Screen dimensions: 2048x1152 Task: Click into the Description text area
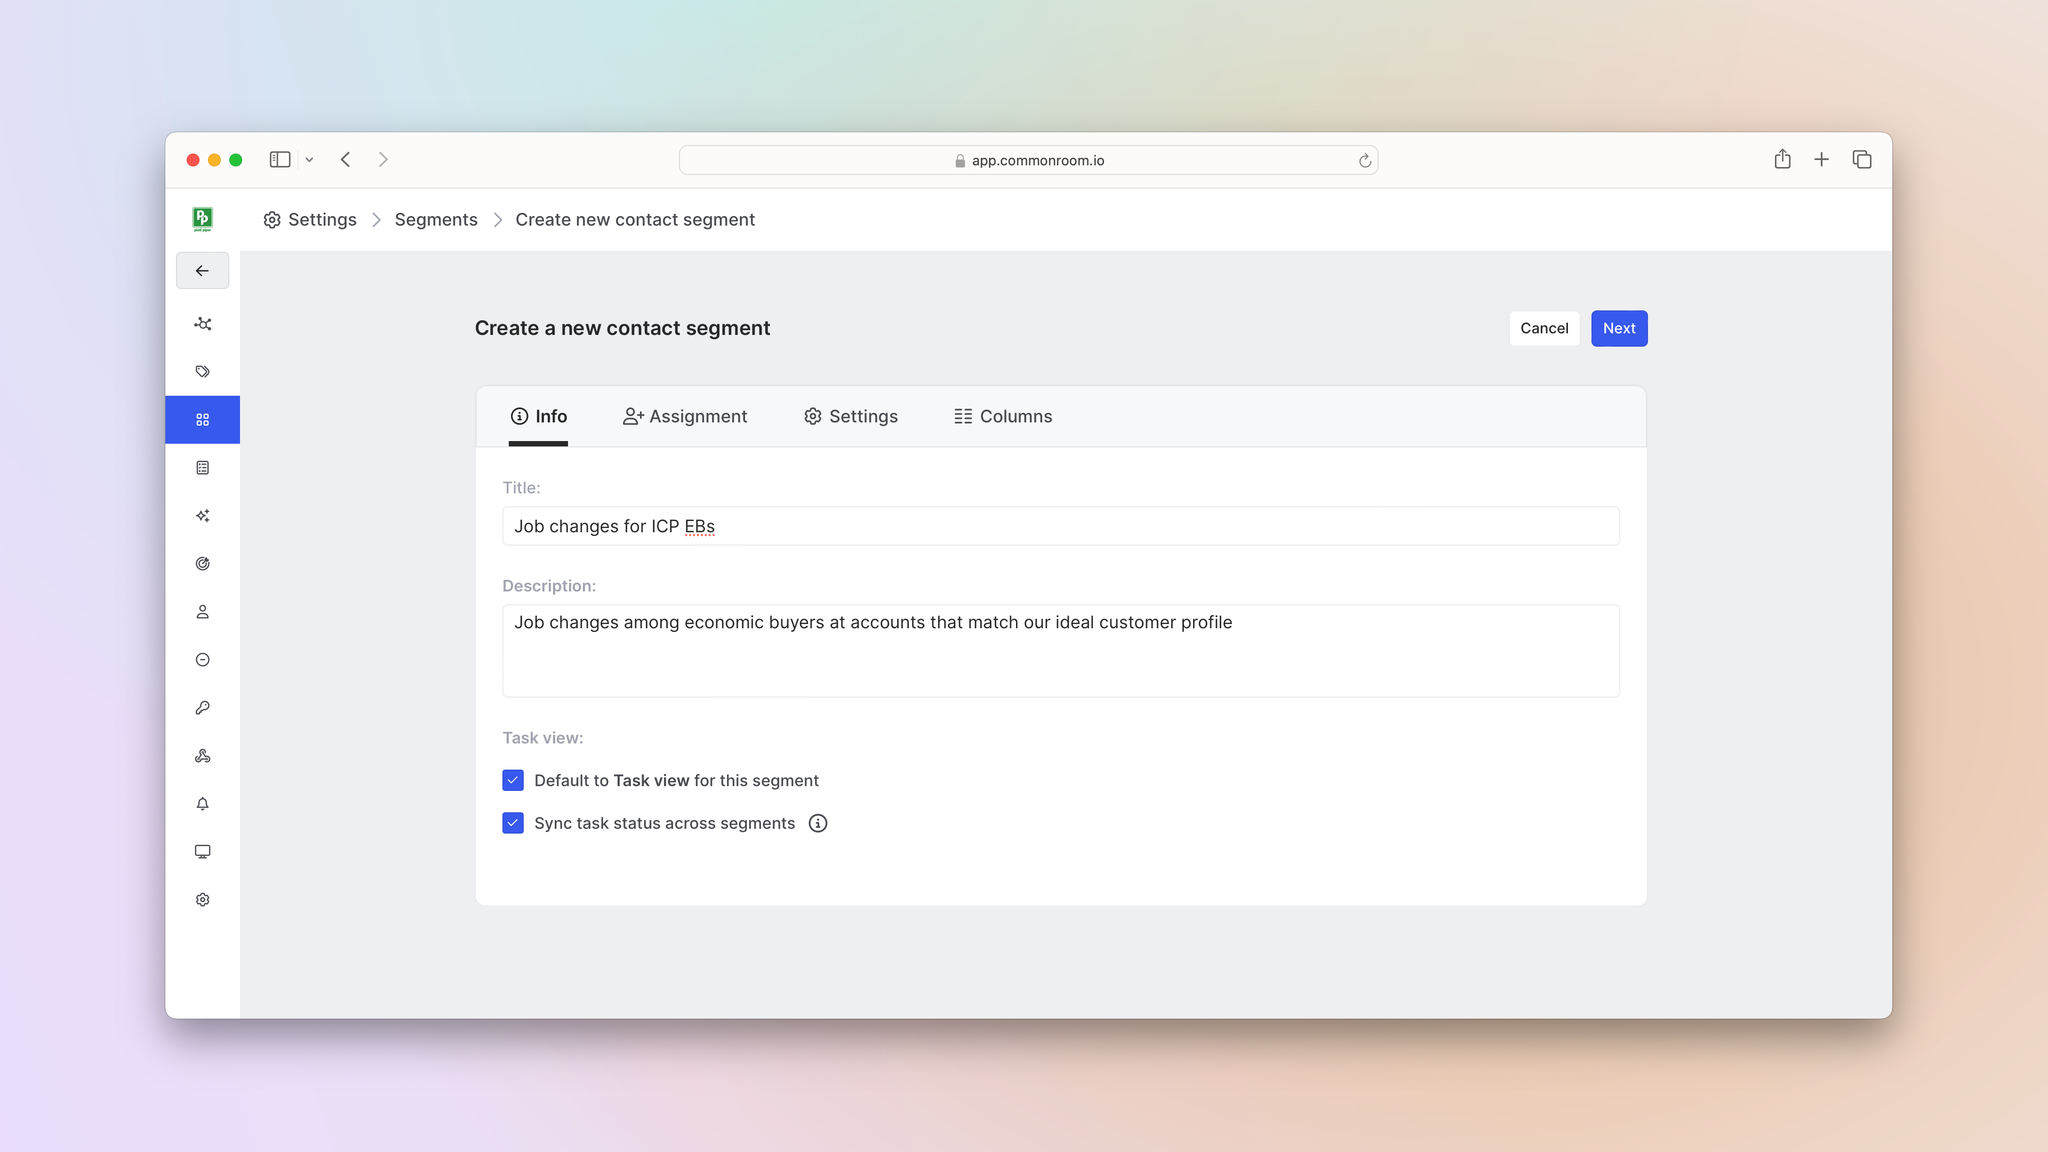coord(1060,651)
